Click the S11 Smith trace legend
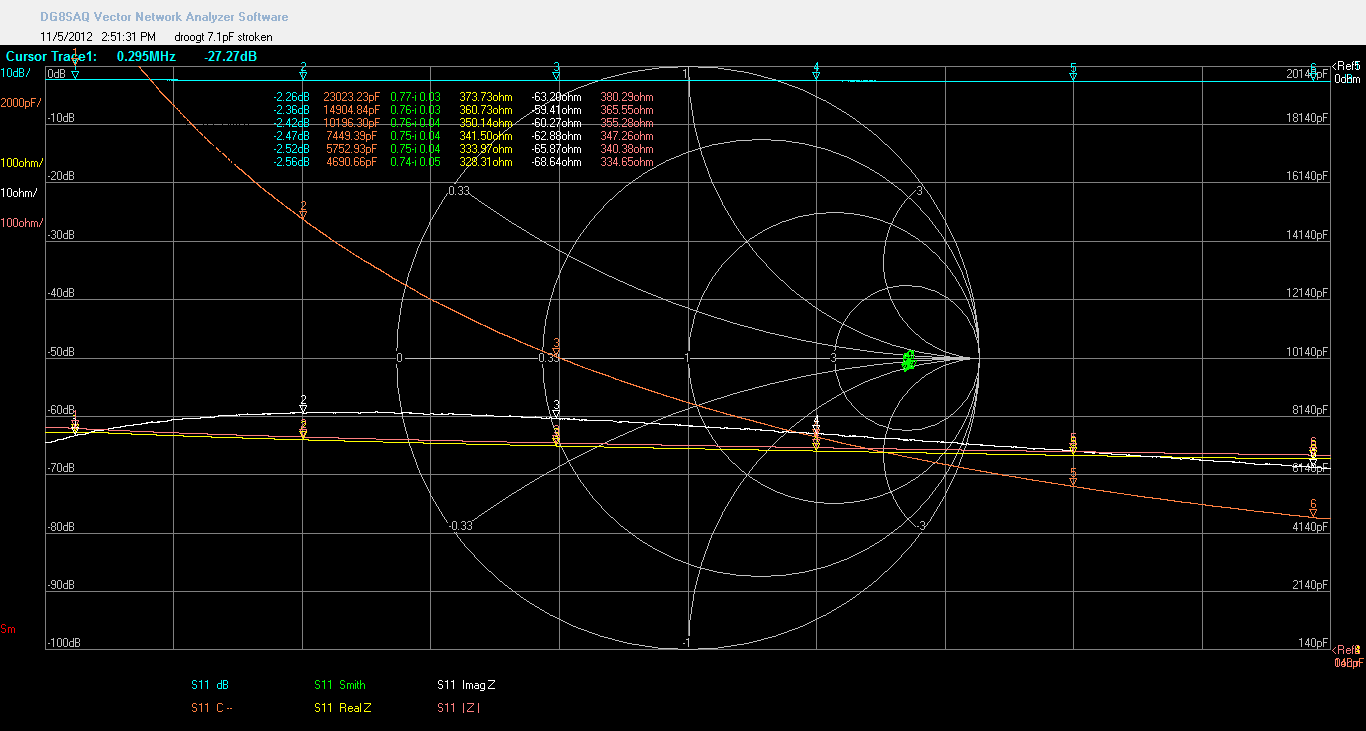Image resolution: width=1366 pixels, height=731 pixels. pyautogui.click(x=340, y=685)
